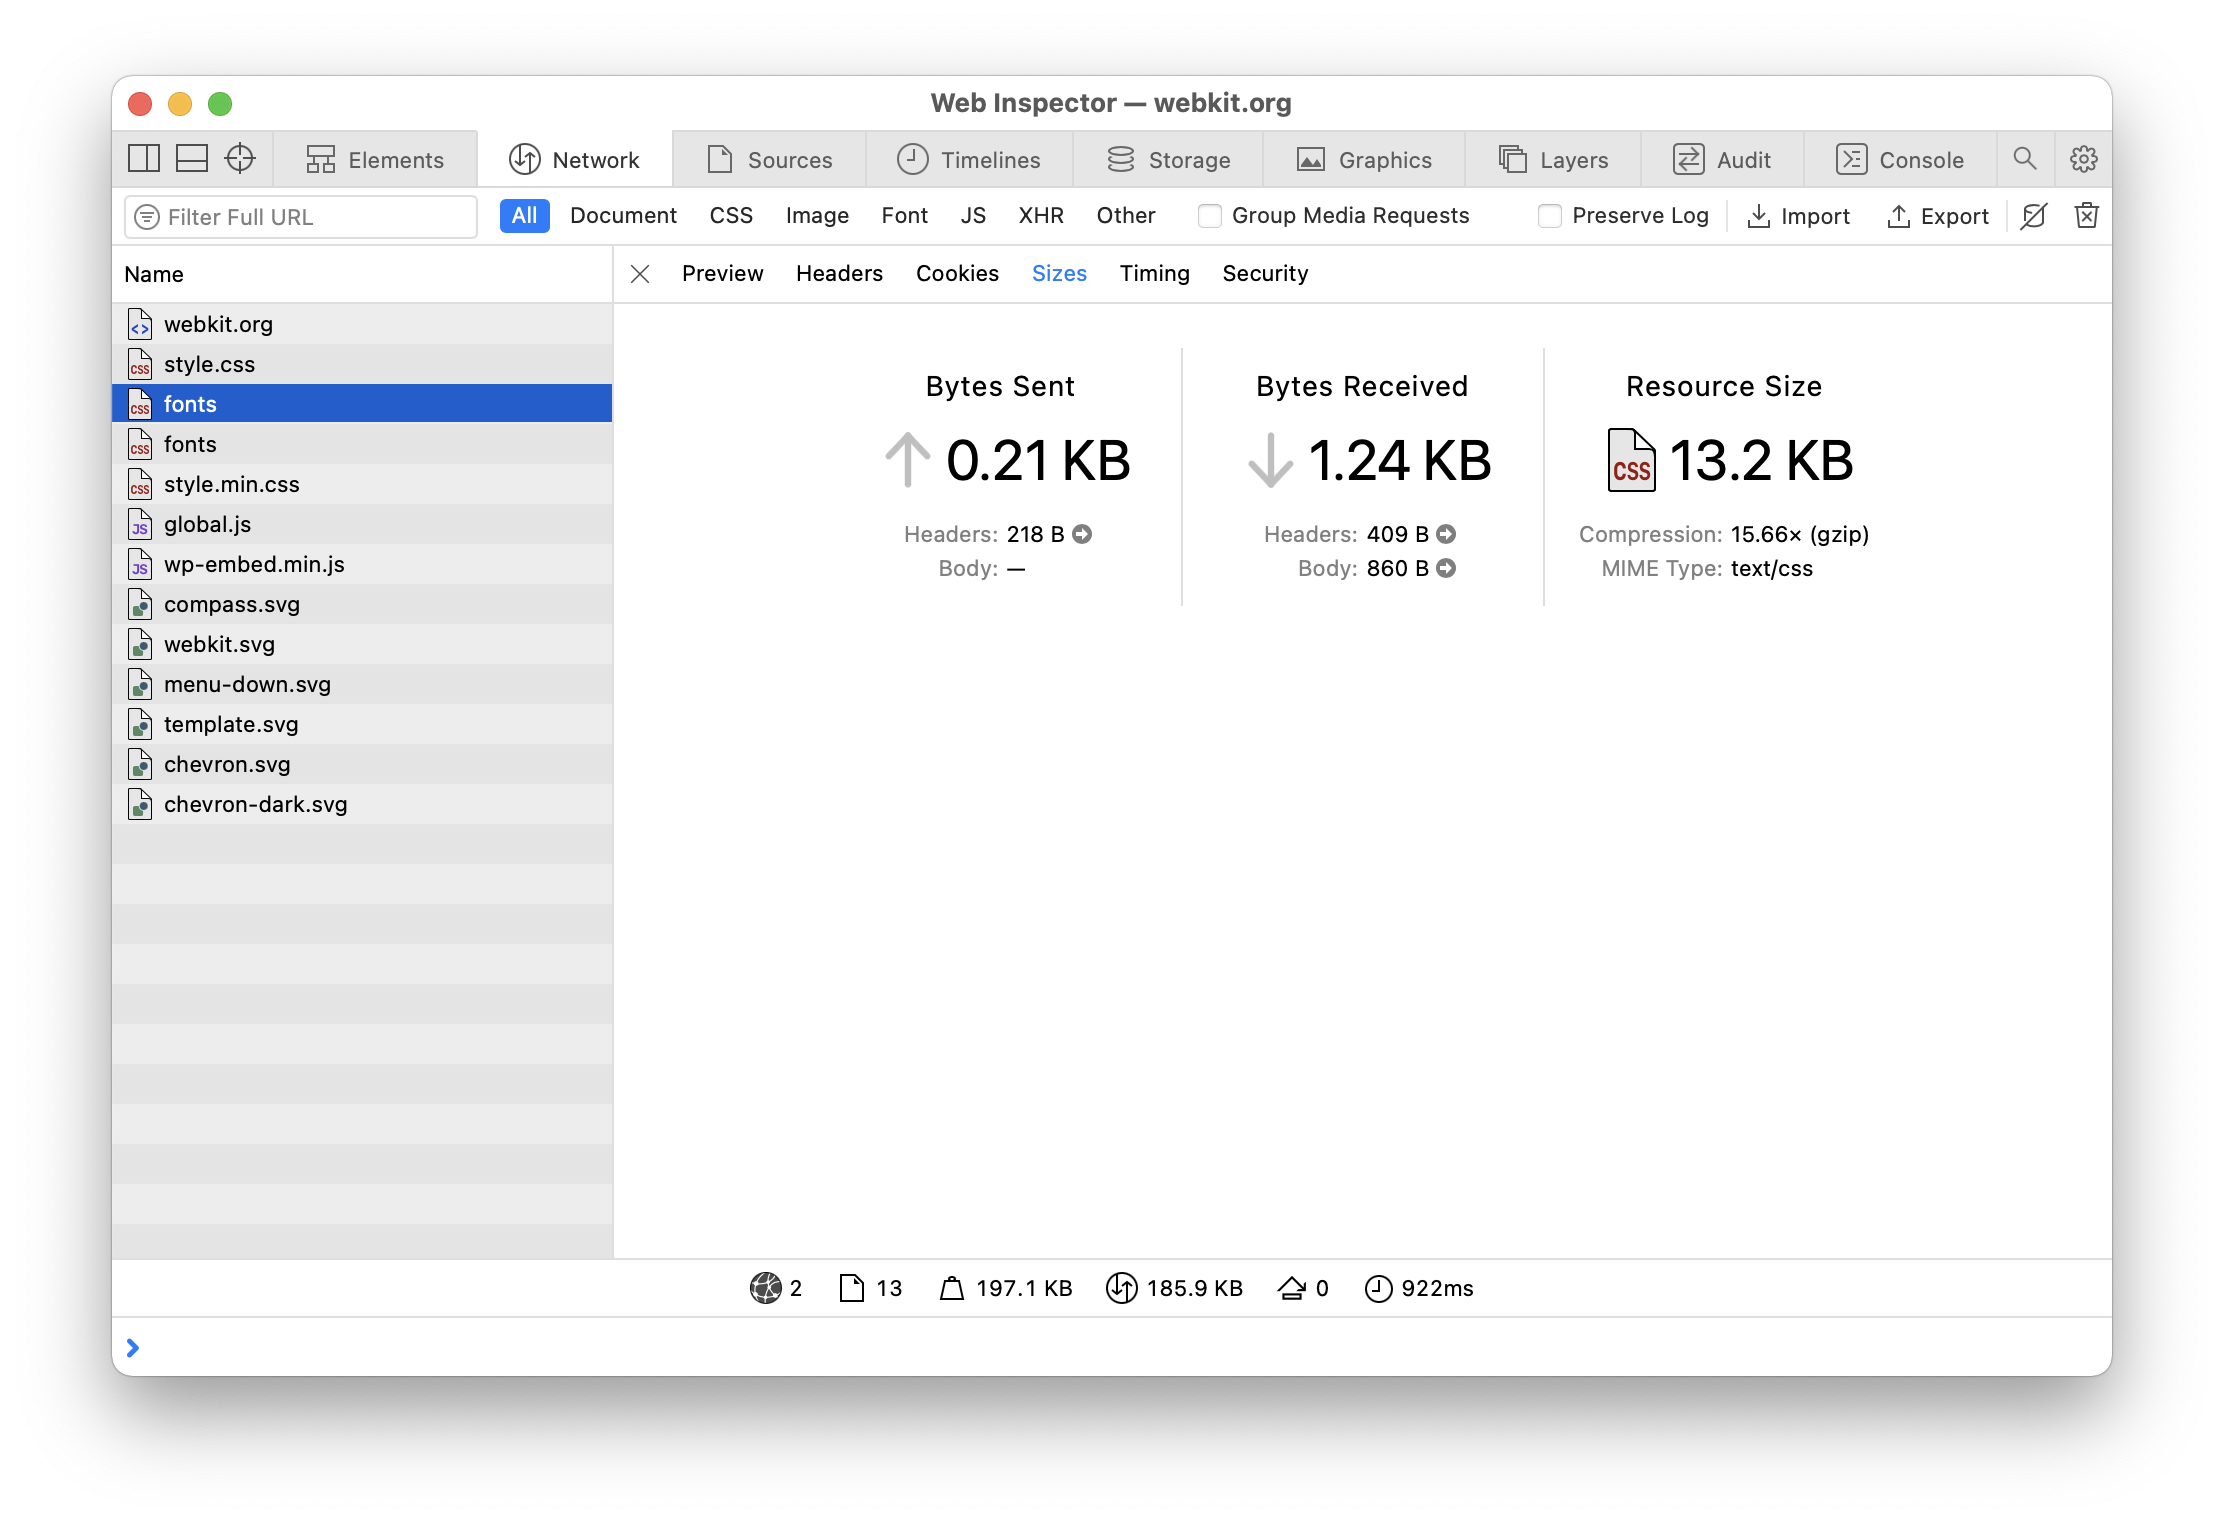
Task: Start element selection crosshair tool
Action: pos(240,159)
